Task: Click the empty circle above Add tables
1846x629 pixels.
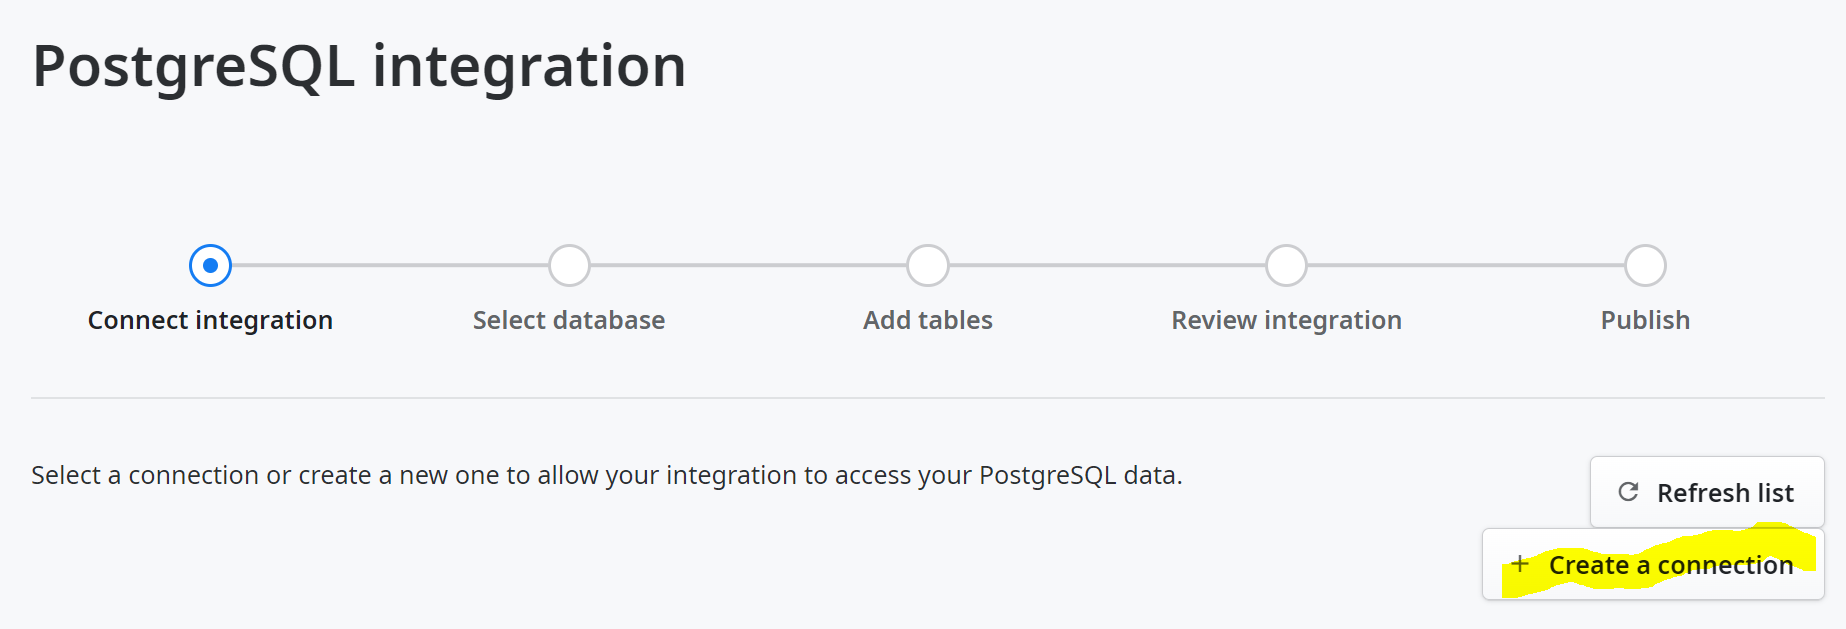Action: click(927, 265)
